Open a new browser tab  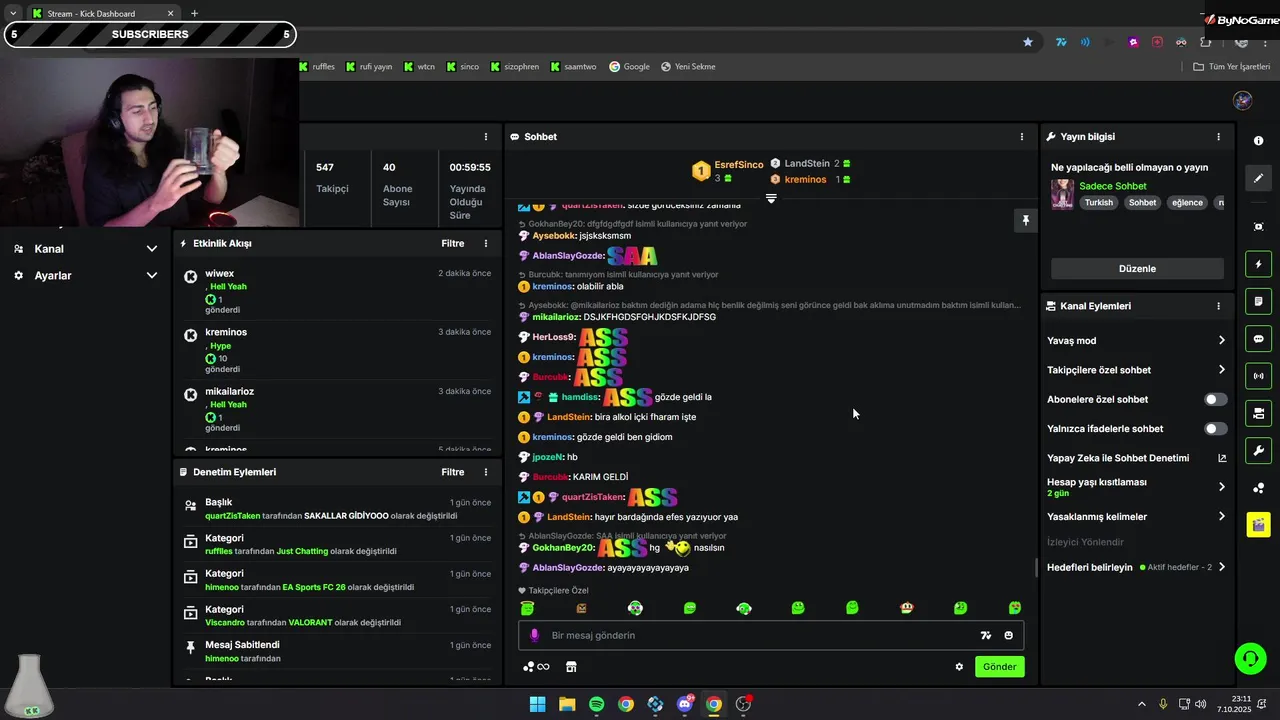pos(194,13)
